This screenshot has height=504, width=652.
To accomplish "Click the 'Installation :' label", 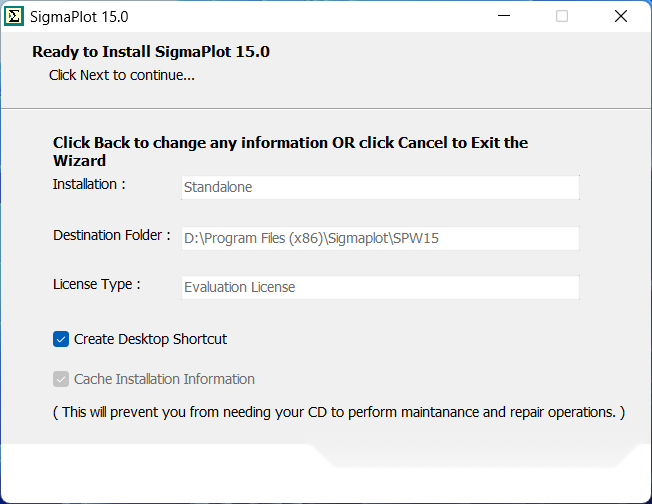I will (89, 184).
